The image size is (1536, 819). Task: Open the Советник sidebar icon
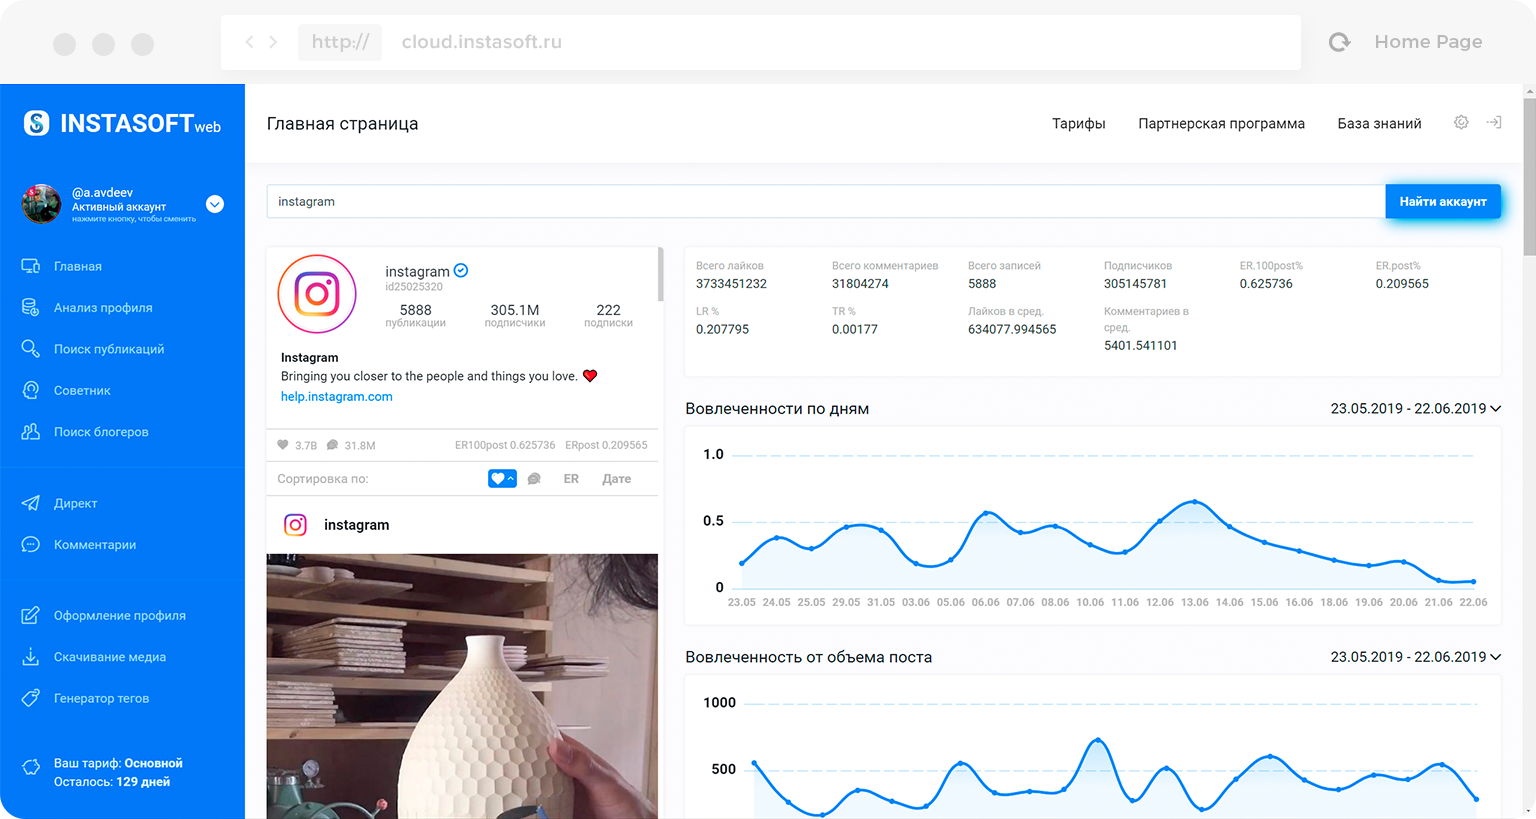tap(31, 390)
